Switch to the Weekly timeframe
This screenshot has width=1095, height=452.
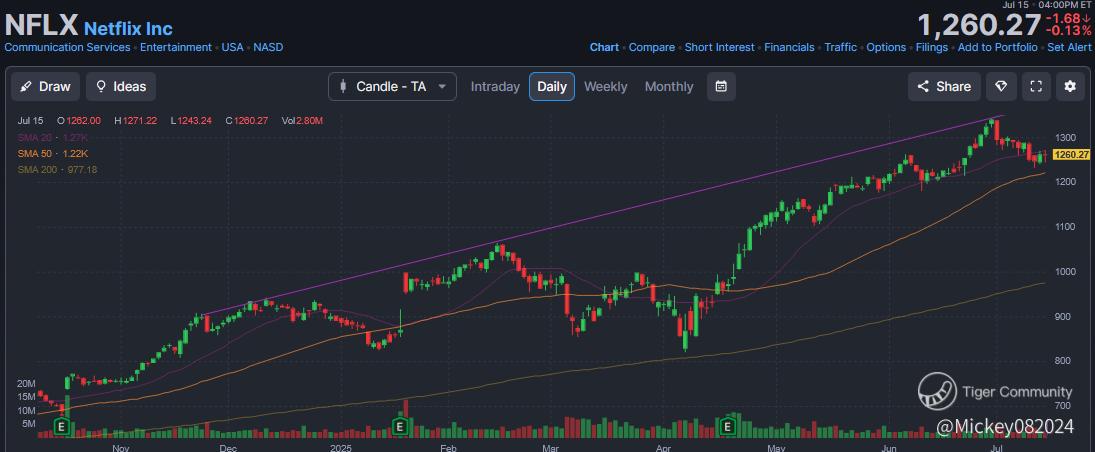tap(605, 87)
